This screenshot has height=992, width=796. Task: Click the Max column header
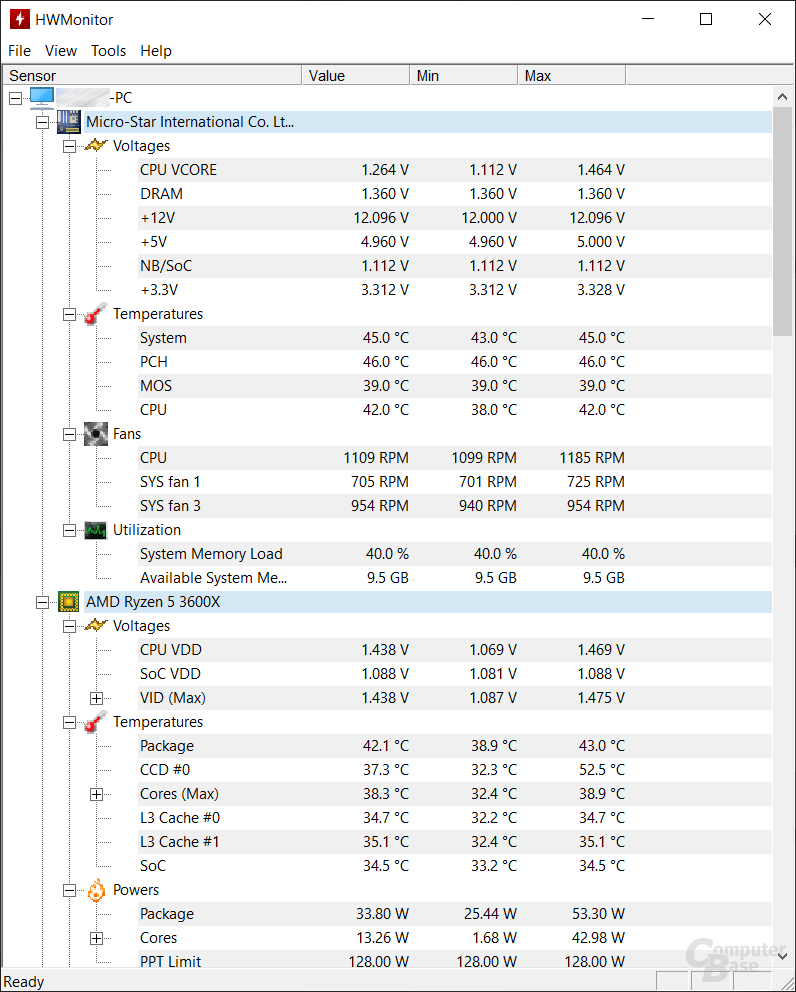[572, 75]
